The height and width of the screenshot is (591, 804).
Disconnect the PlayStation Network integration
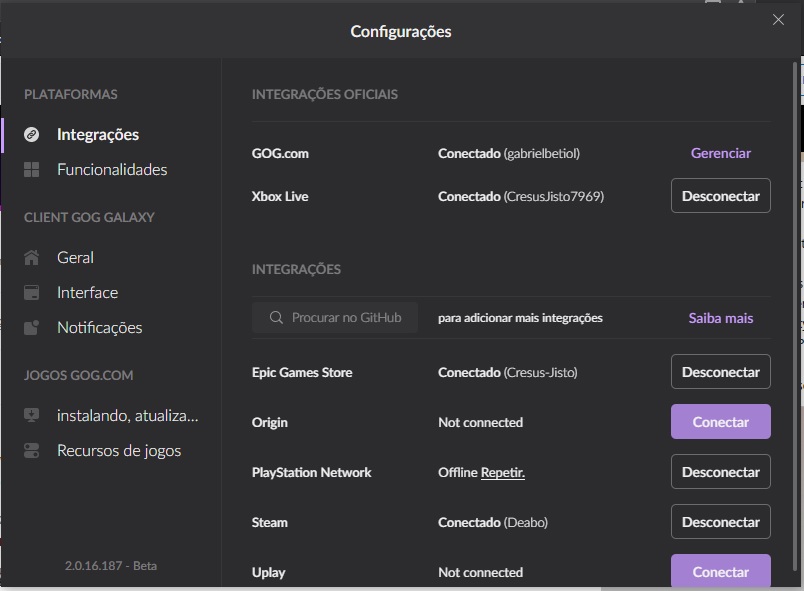click(720, 472)
